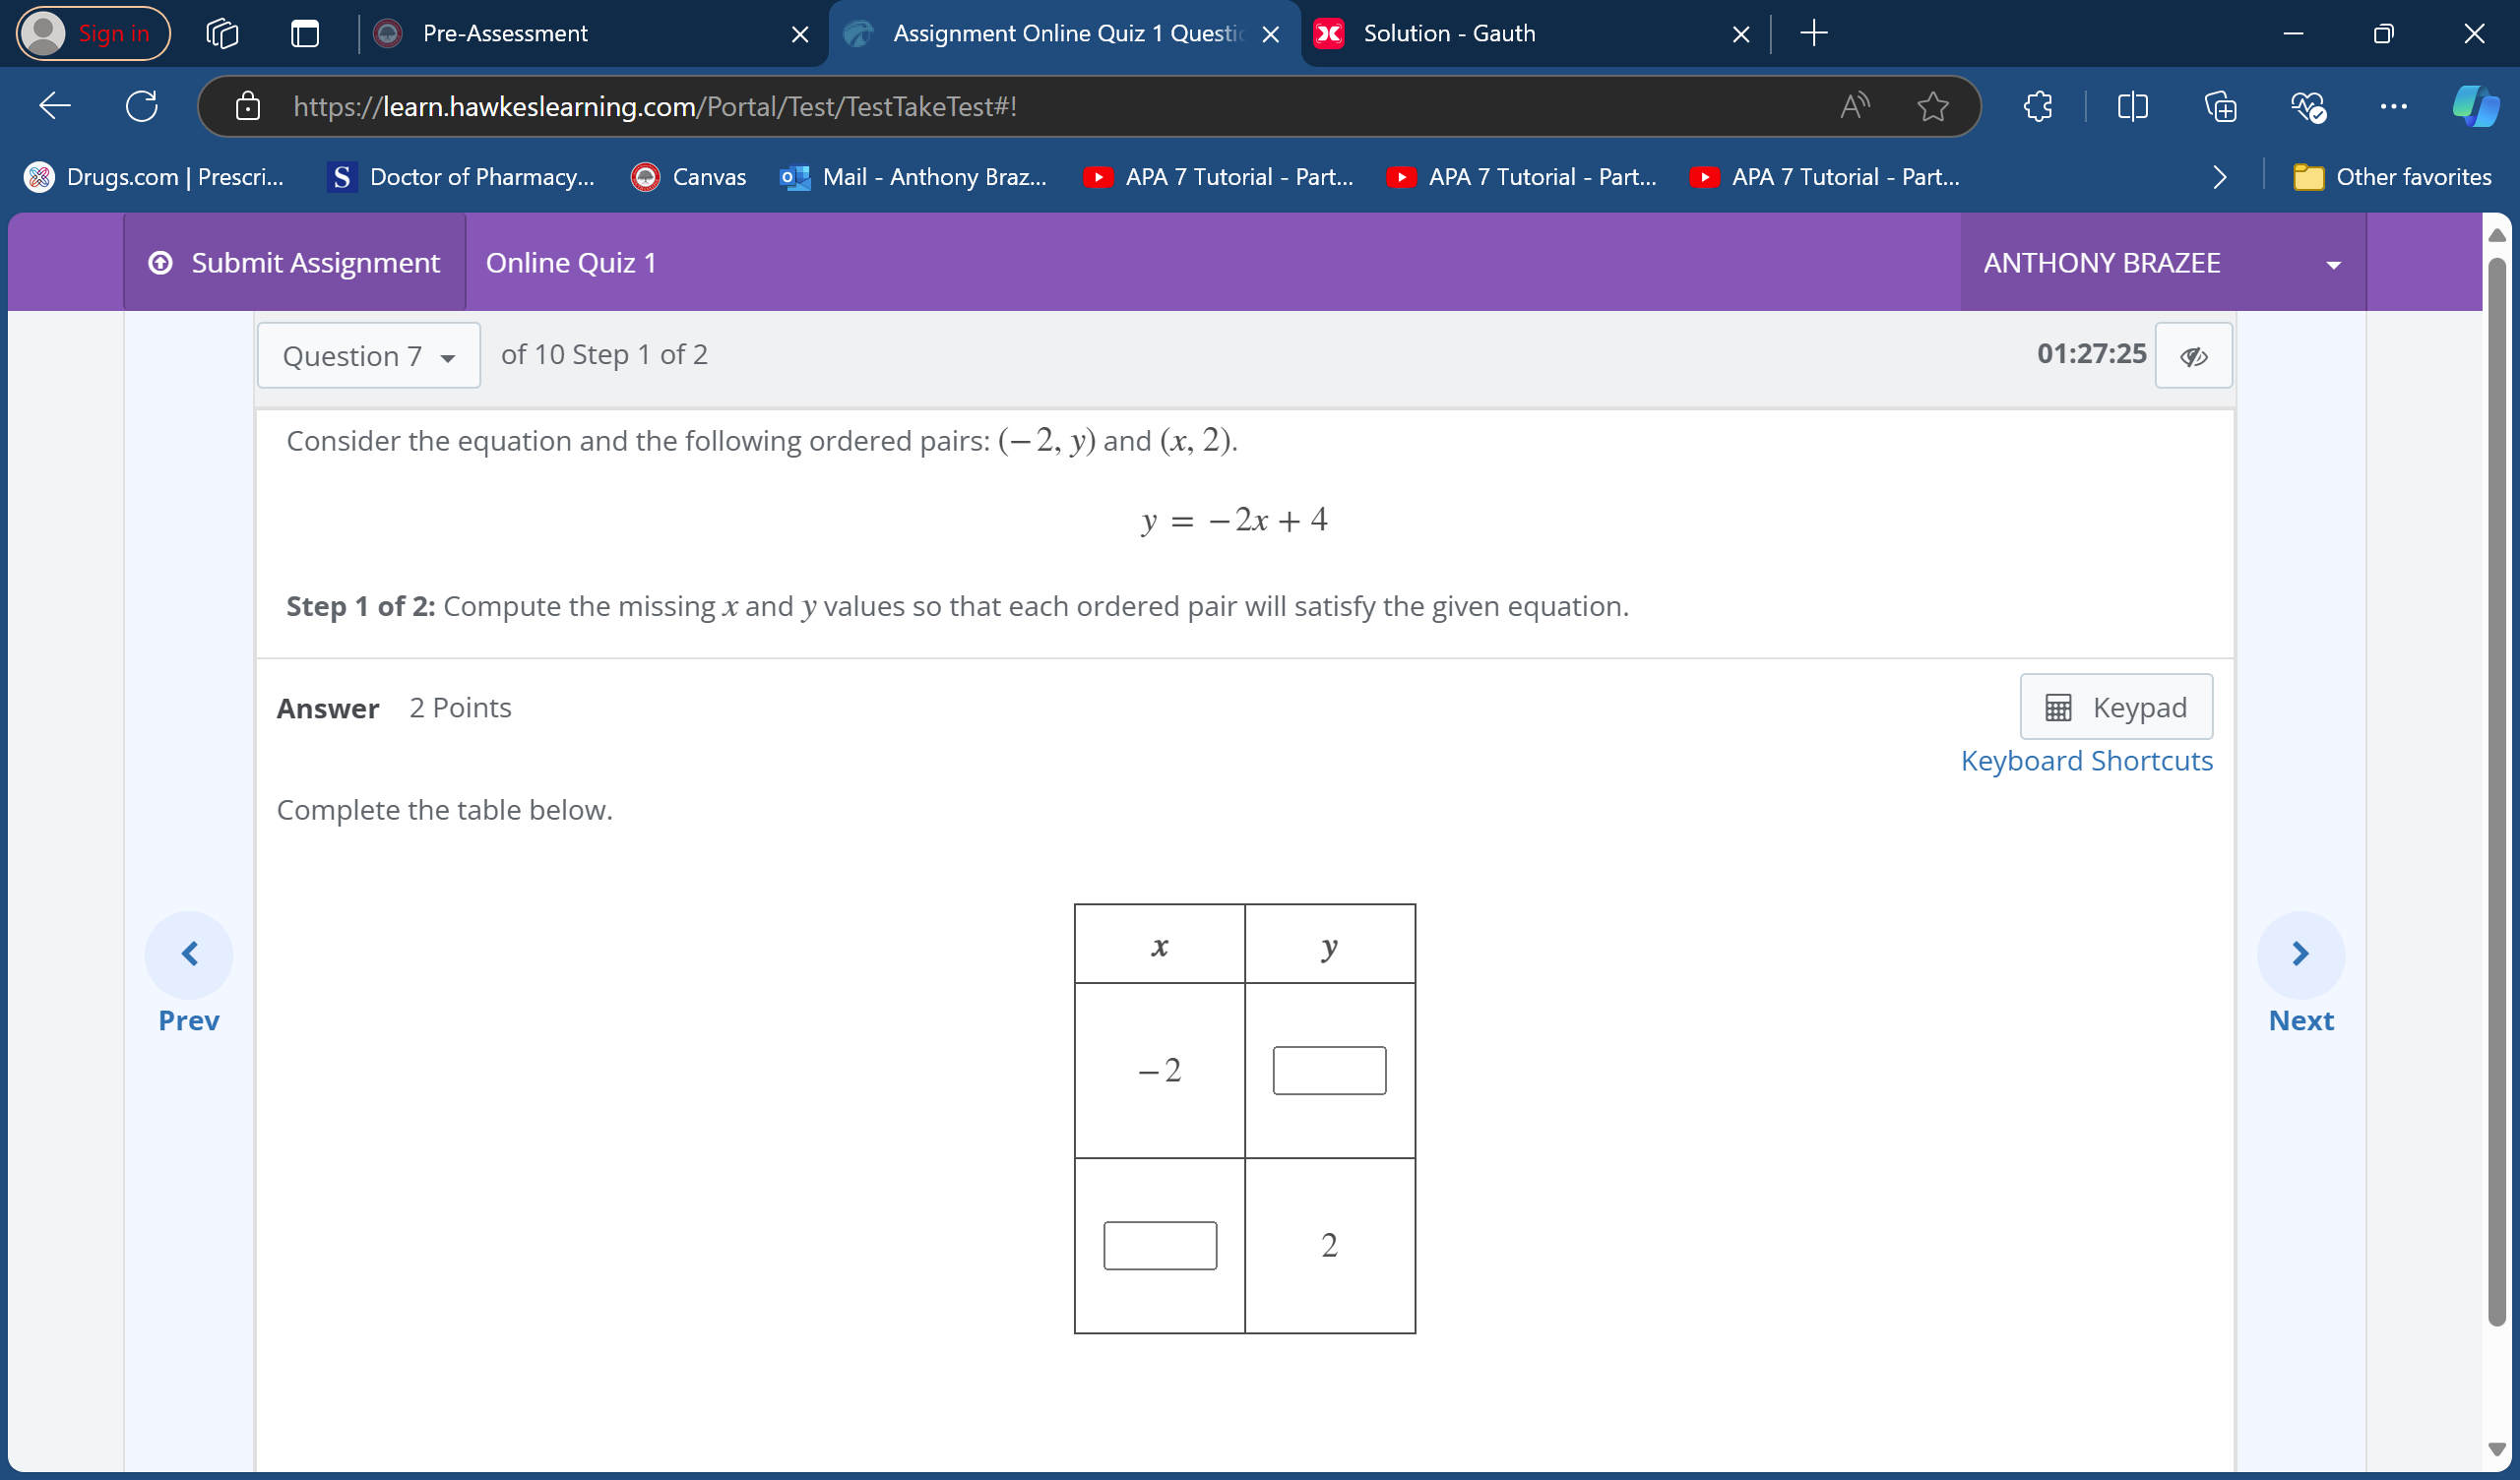Reload the Hawkes Learning page

(142, 105)
